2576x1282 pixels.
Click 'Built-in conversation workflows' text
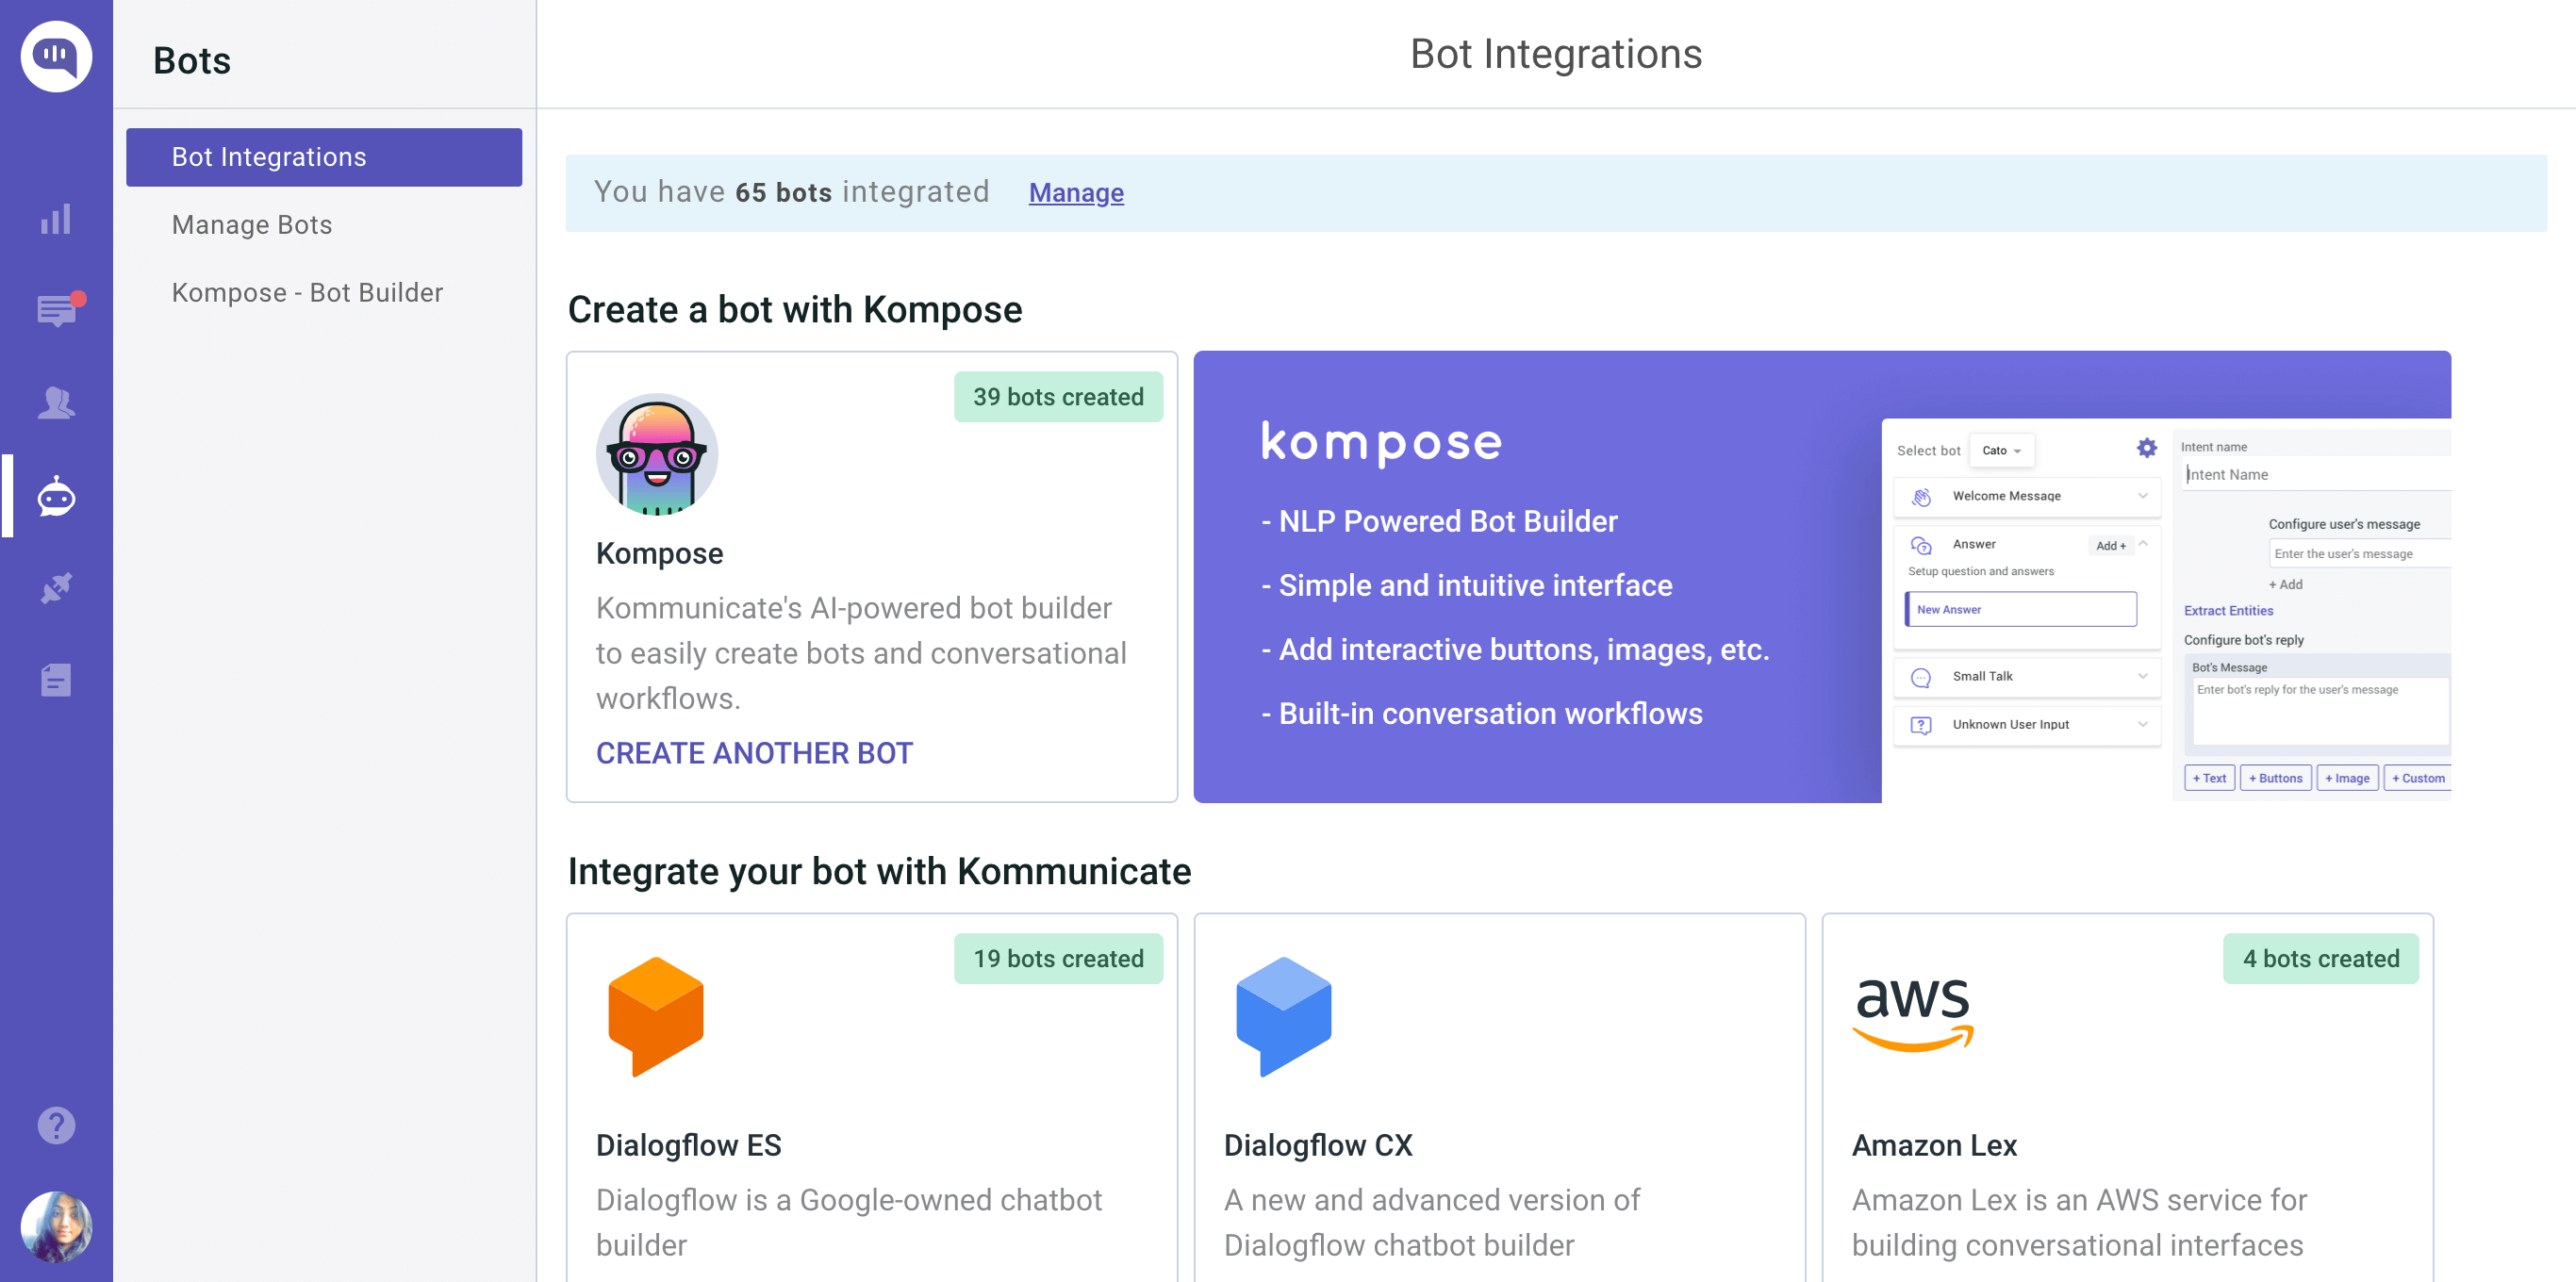pos(1490,713)
